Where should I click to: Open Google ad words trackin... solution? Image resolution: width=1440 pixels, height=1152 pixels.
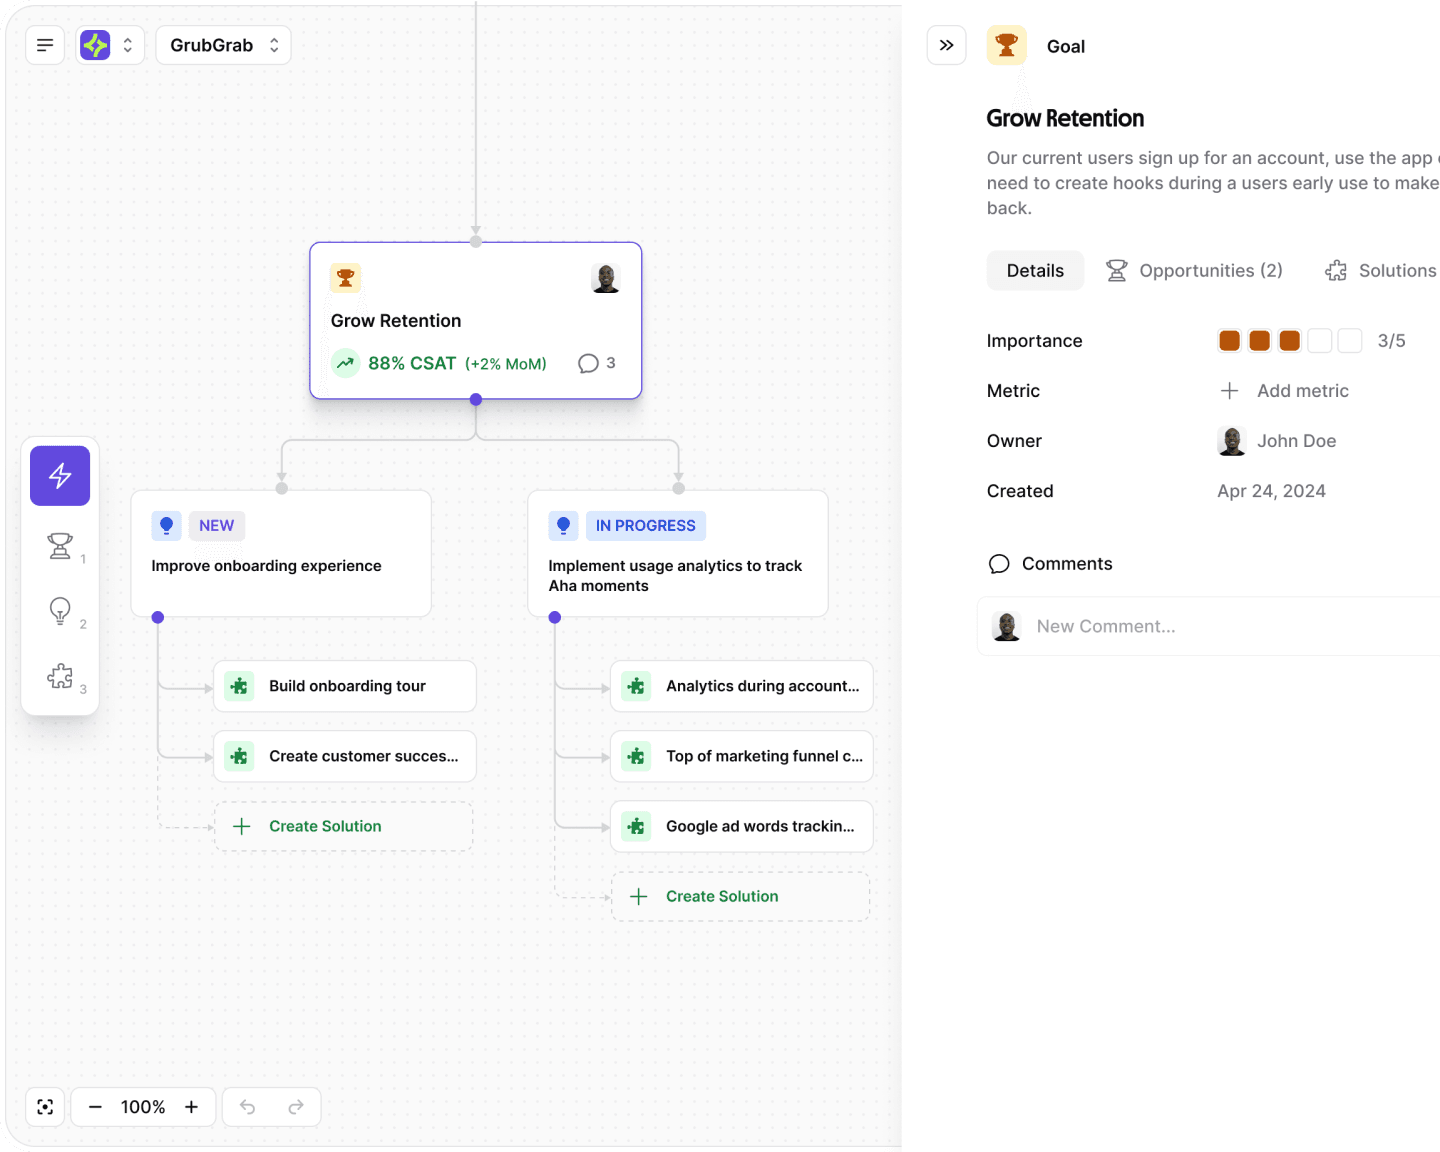[742, 826]
